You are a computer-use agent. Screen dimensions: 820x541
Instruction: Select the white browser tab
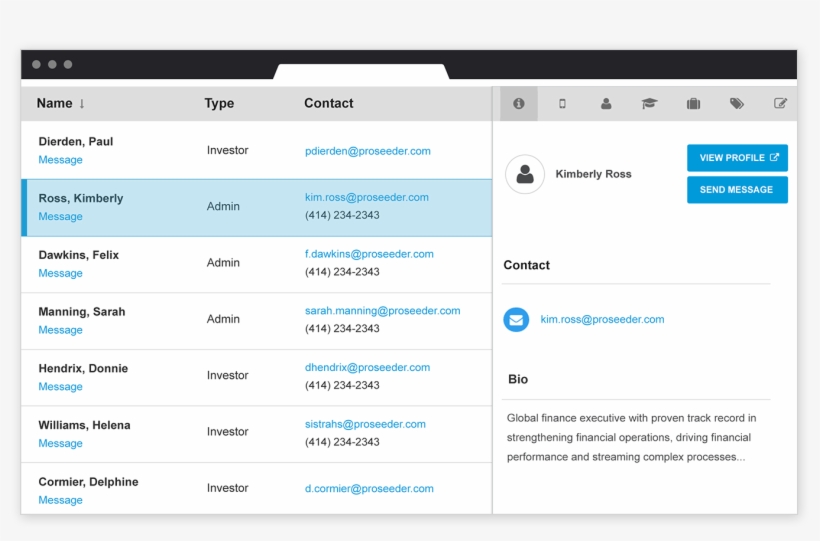pos(361,72)
